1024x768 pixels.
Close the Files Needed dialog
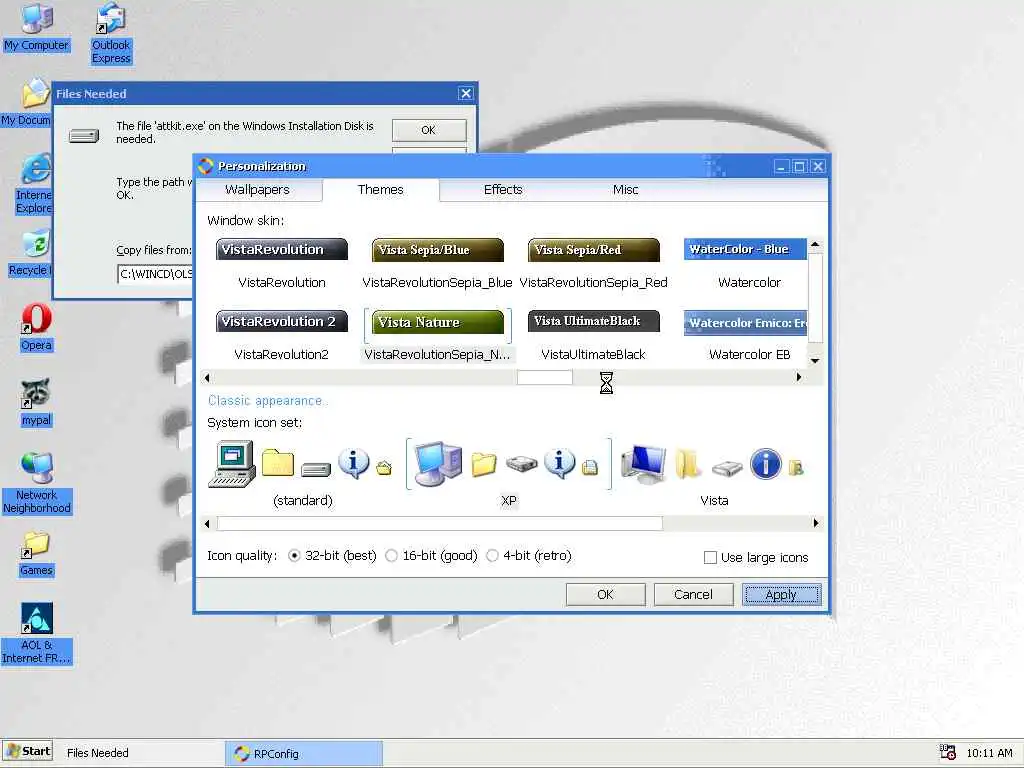(x=466, y=93)
